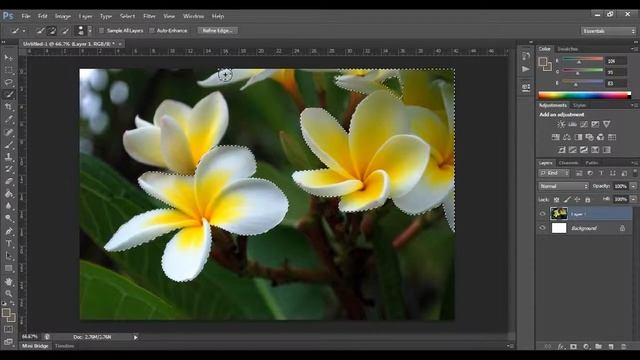
Task: Select the Zoom tool
Action: [x=8, y=293]
